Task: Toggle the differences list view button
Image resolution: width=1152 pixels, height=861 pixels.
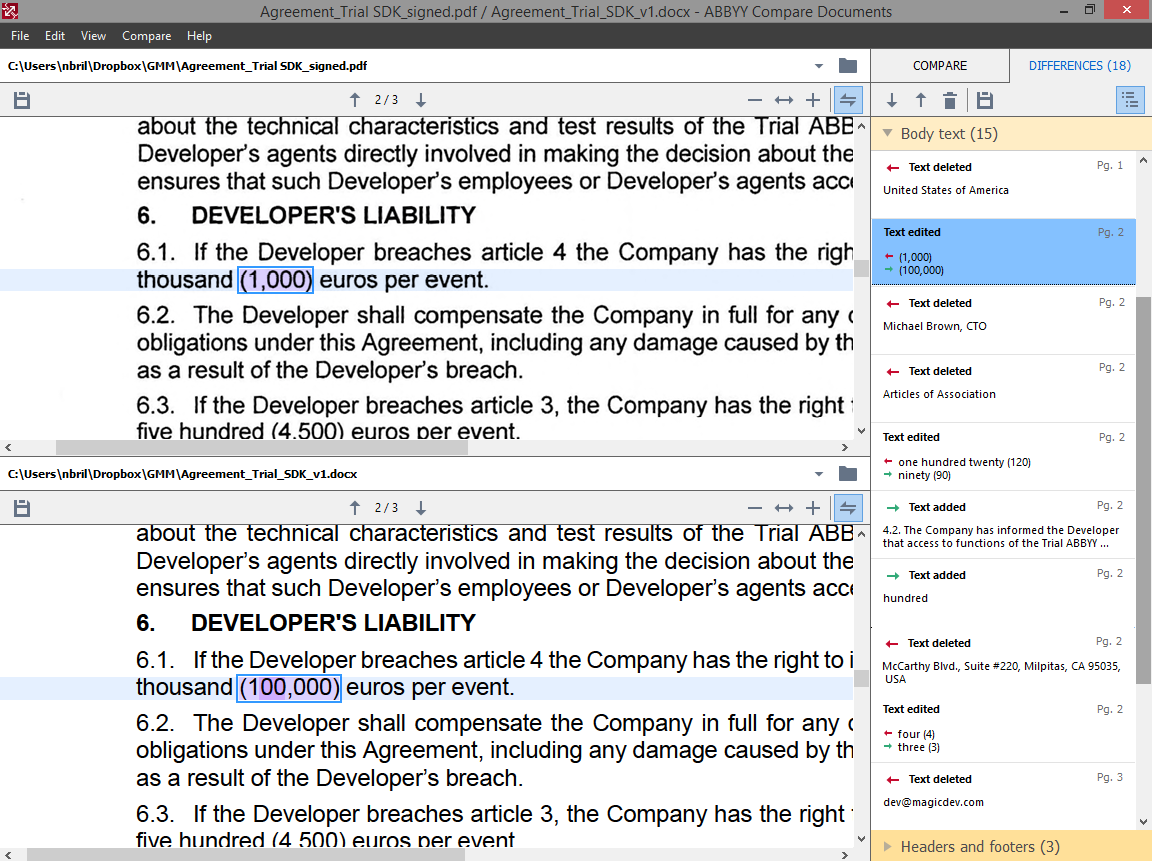Action: (1130, 101)
